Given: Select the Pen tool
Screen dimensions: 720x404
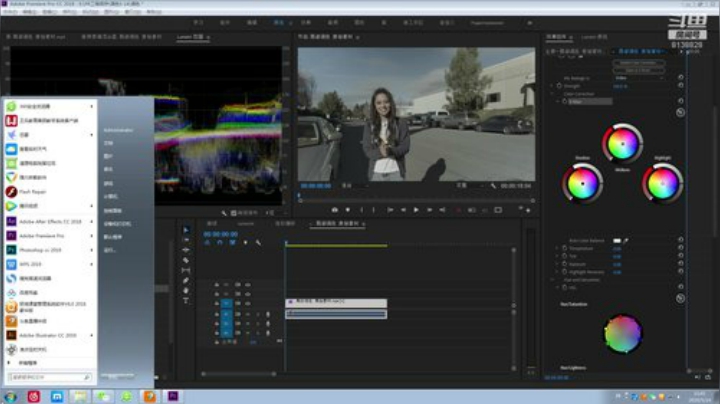Looking at the screenshot, I should tap(186, 281).
